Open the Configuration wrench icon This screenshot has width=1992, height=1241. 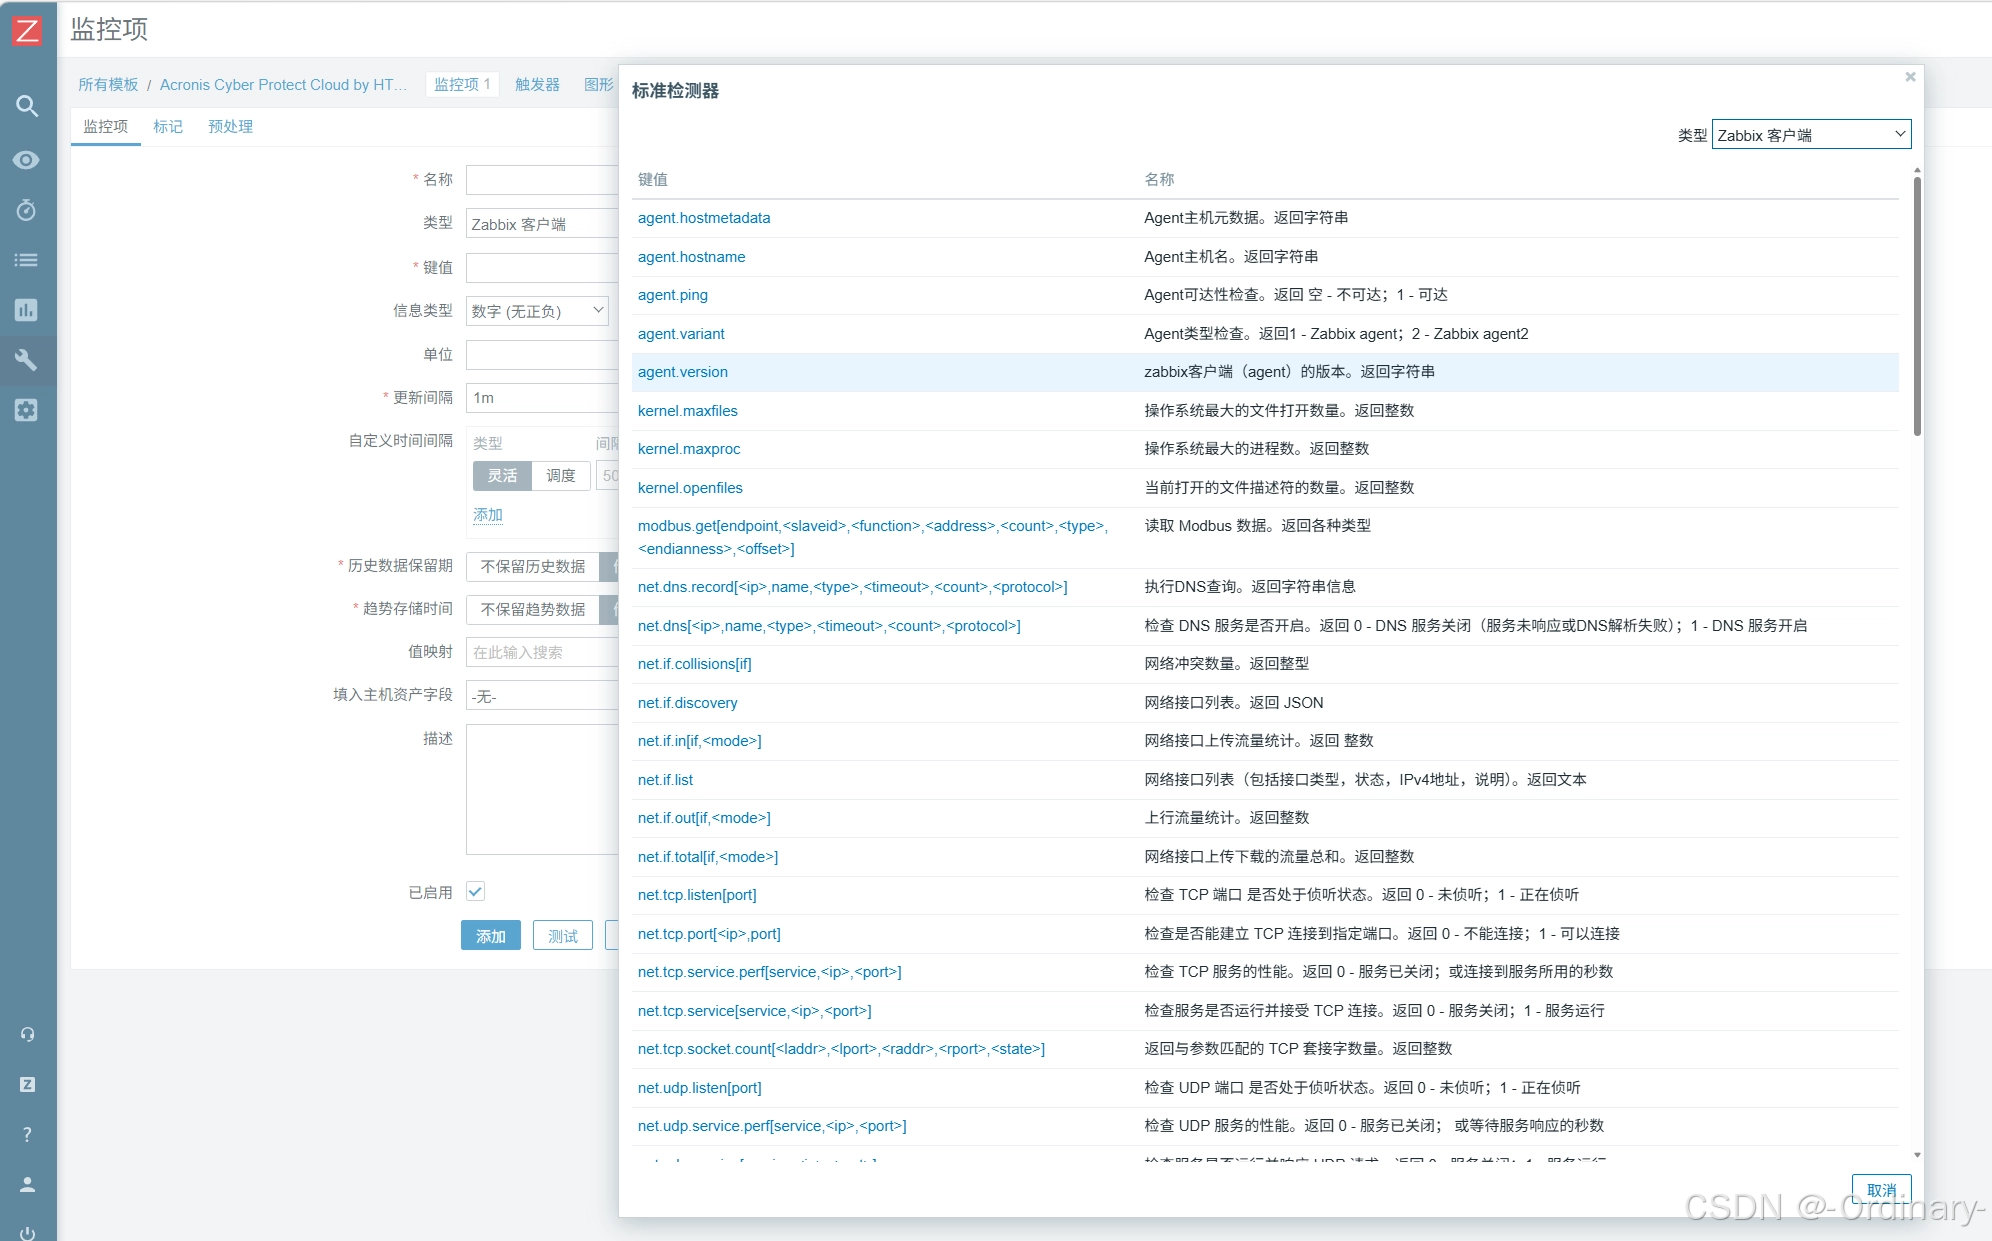click(27, 360)
